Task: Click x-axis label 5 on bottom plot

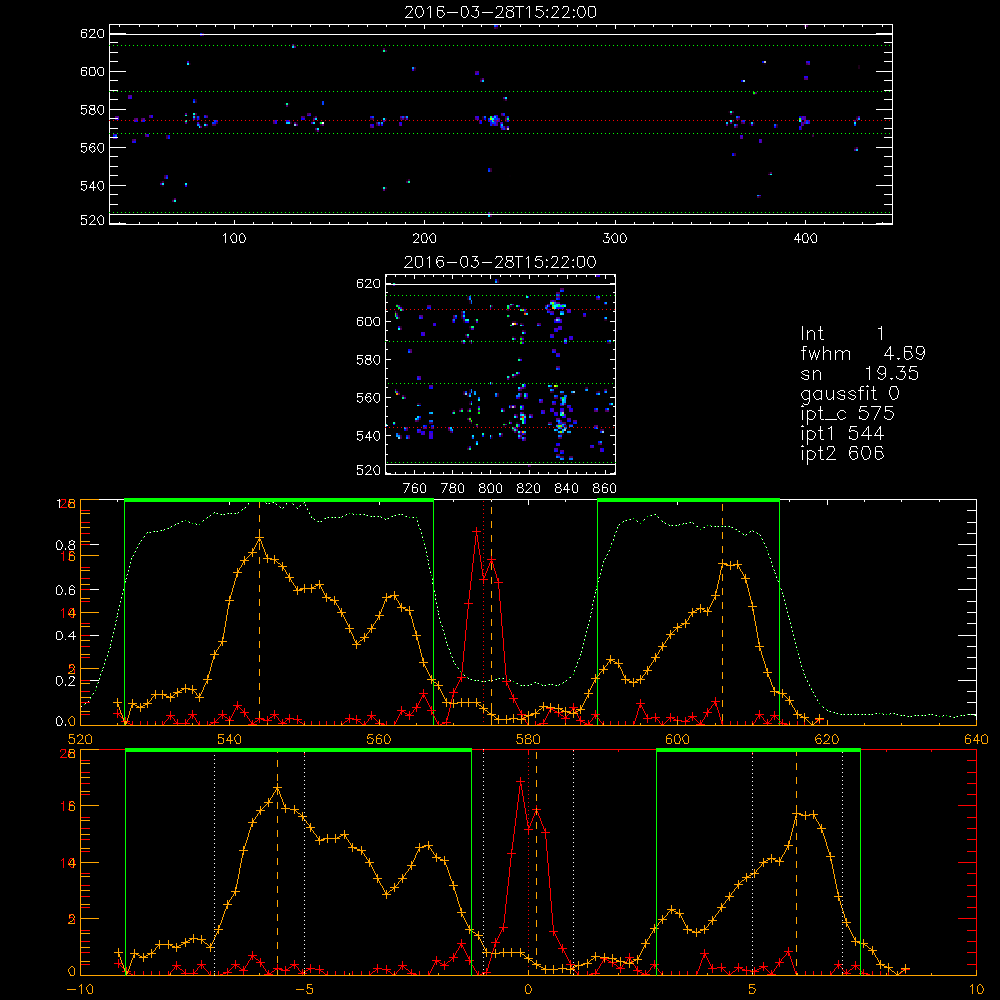Action: pos(753,990)
